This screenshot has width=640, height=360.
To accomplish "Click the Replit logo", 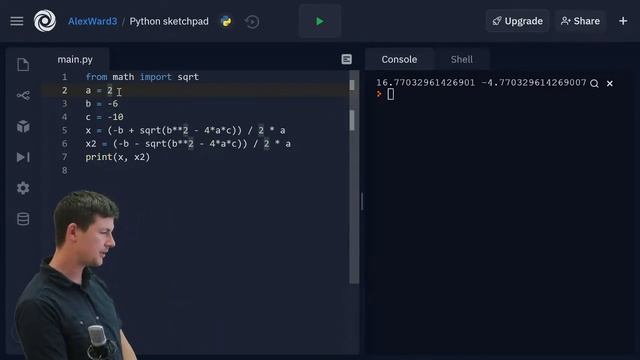I will pyautogui.click(x=45, y=21).
